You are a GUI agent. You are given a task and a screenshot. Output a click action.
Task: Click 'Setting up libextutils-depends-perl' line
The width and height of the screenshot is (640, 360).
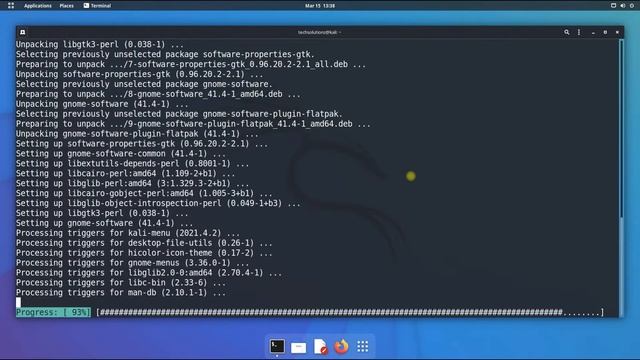133,163
